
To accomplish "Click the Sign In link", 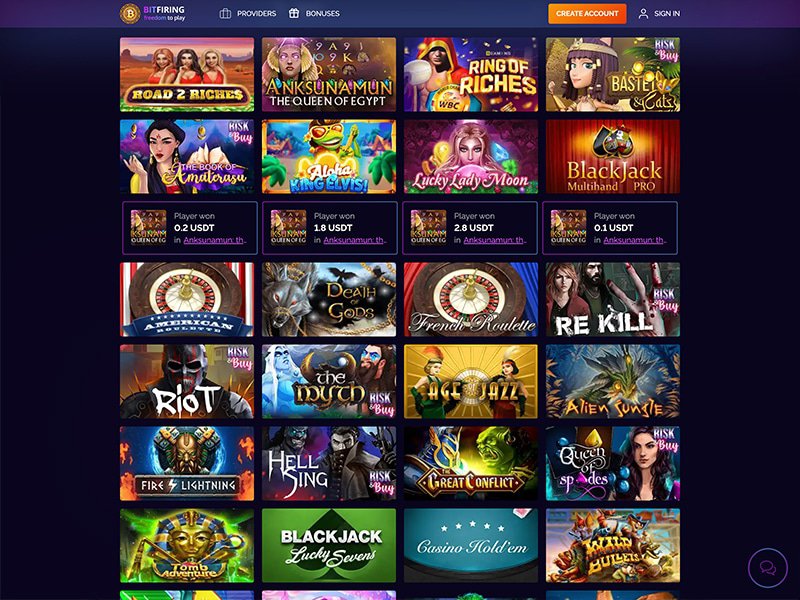I will (667, 14).
